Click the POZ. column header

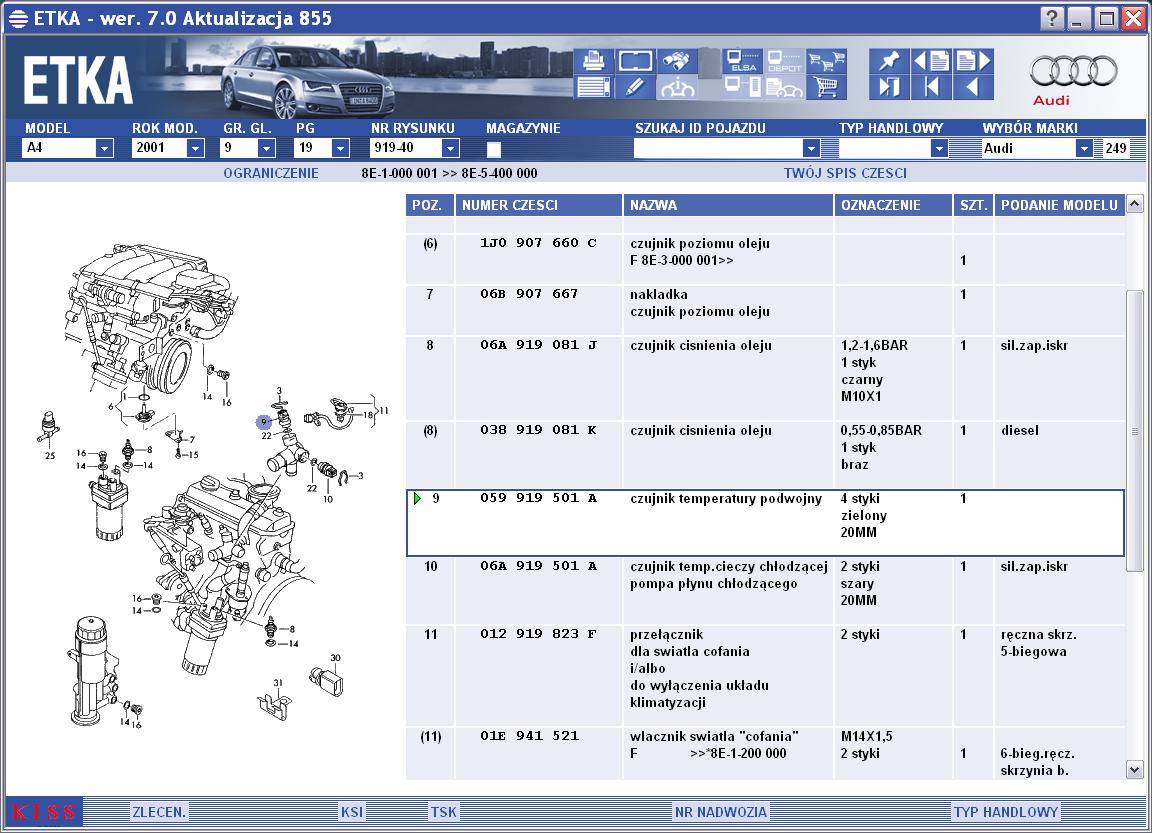[x=429, y=205]
